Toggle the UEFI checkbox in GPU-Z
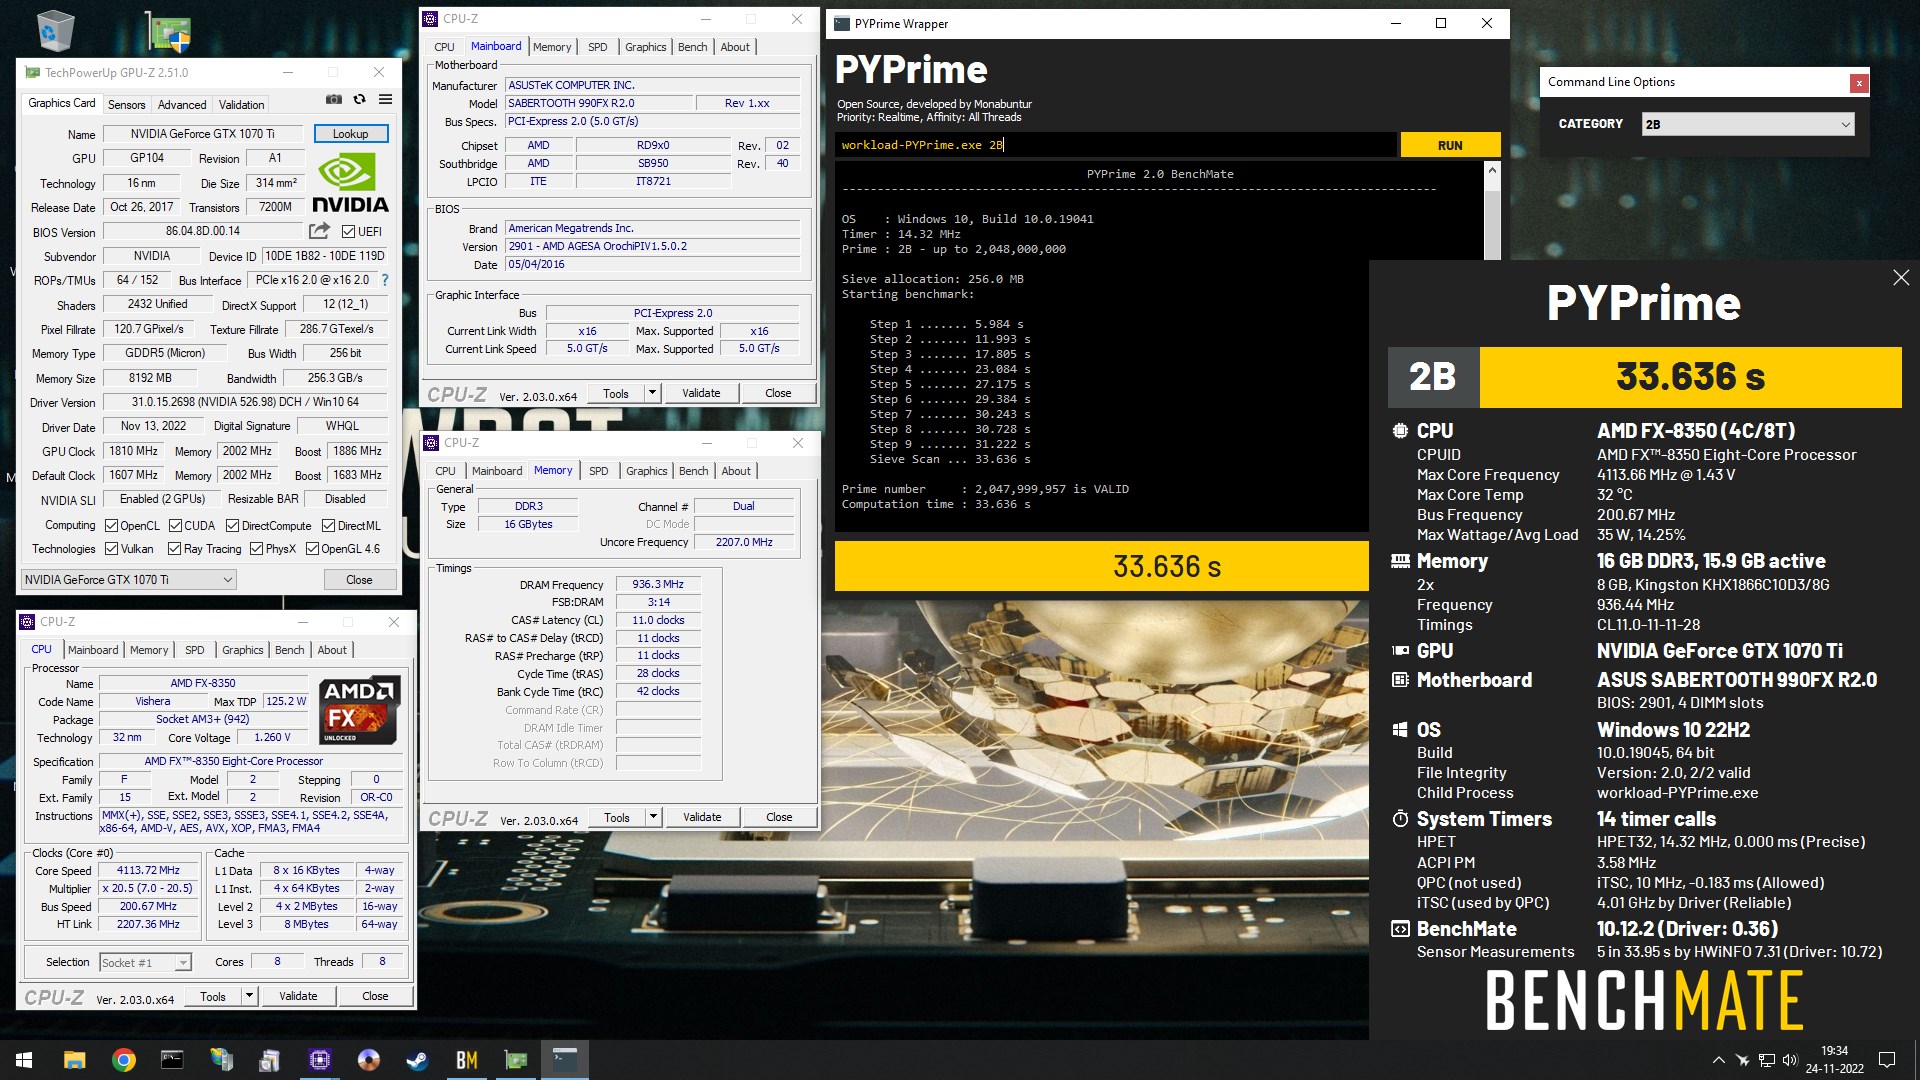Image resolution: width=1920 pixels, height=1080 pixels. 349,231
